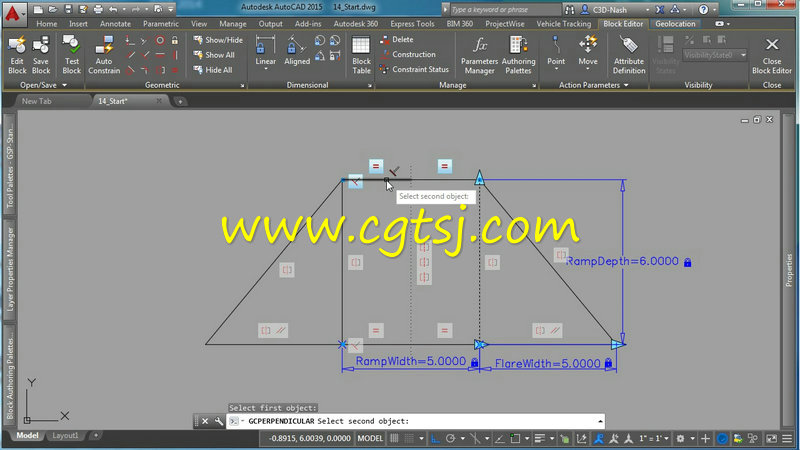This screenshot has width=800, height=450.
Task: Cancel command with command line X button
Action: [205, 421]
